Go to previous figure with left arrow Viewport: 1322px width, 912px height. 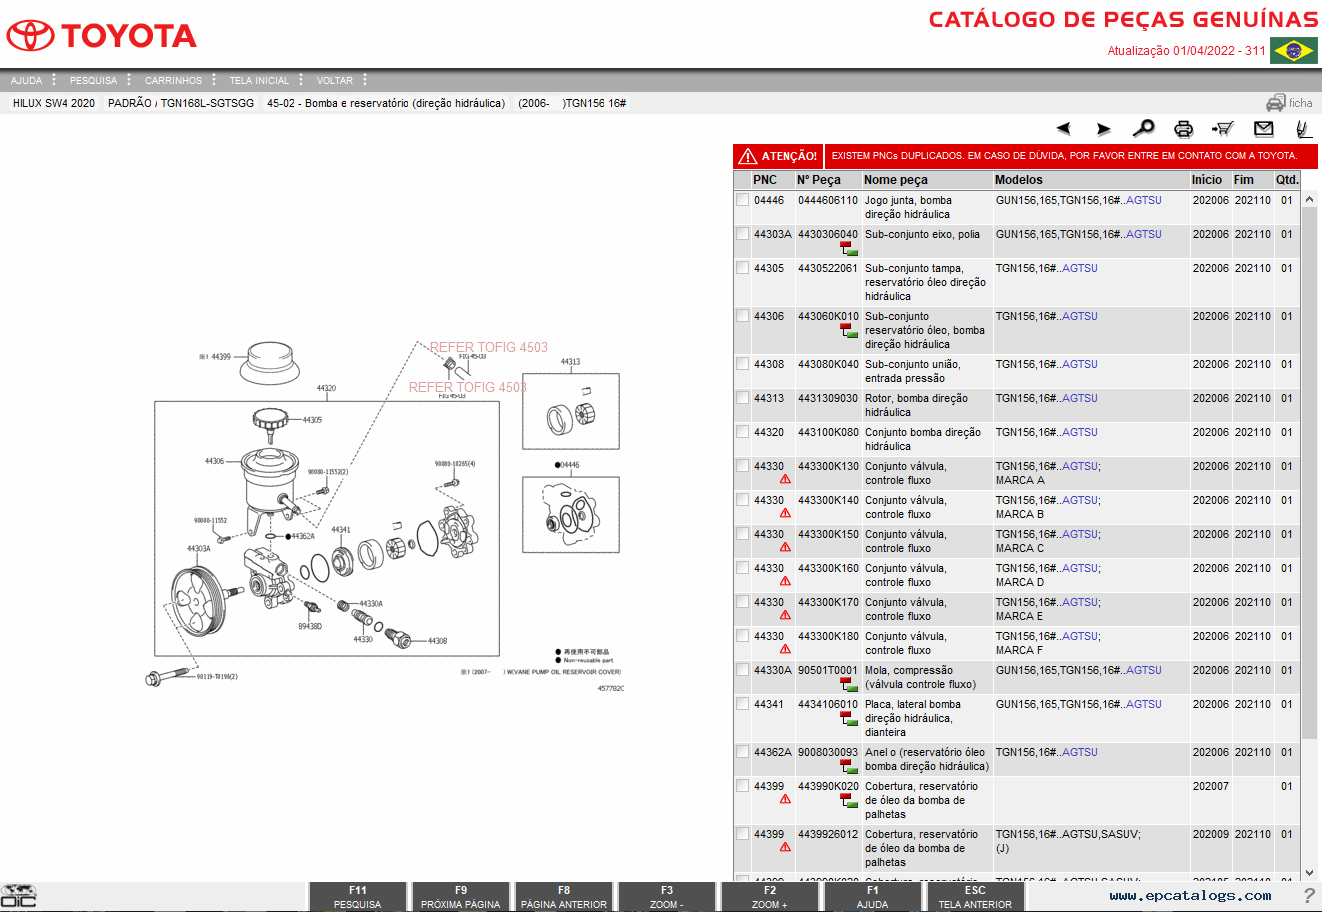1063,128
